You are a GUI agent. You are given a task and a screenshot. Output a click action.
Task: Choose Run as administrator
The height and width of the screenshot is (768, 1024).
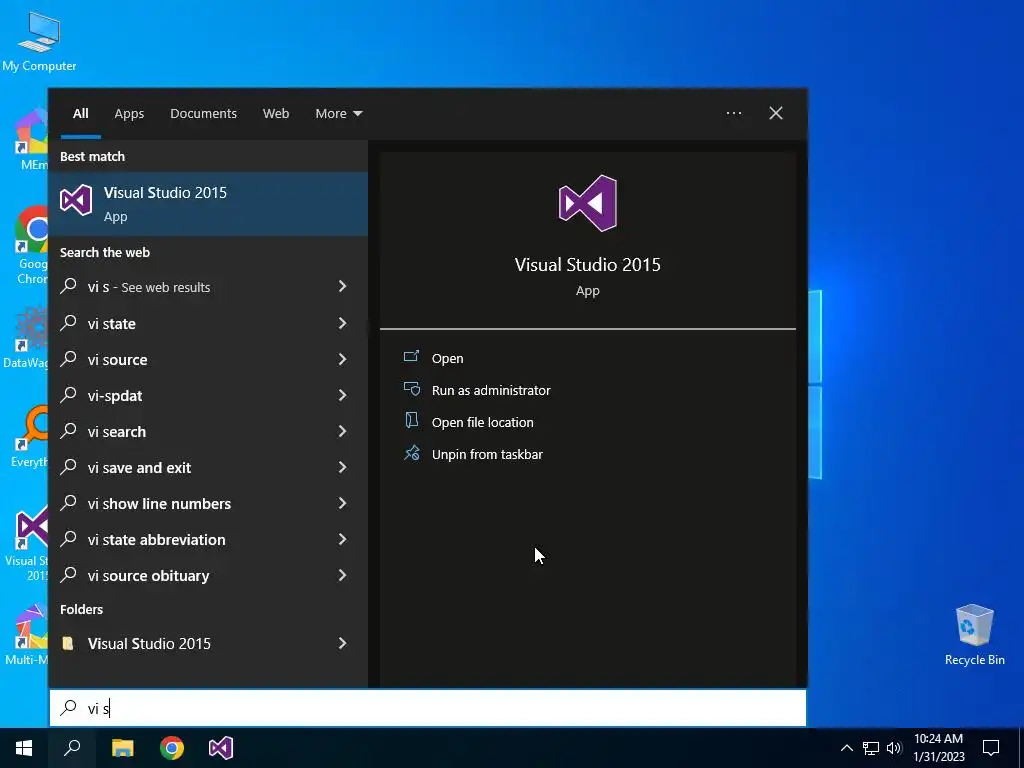click(491, 390)
